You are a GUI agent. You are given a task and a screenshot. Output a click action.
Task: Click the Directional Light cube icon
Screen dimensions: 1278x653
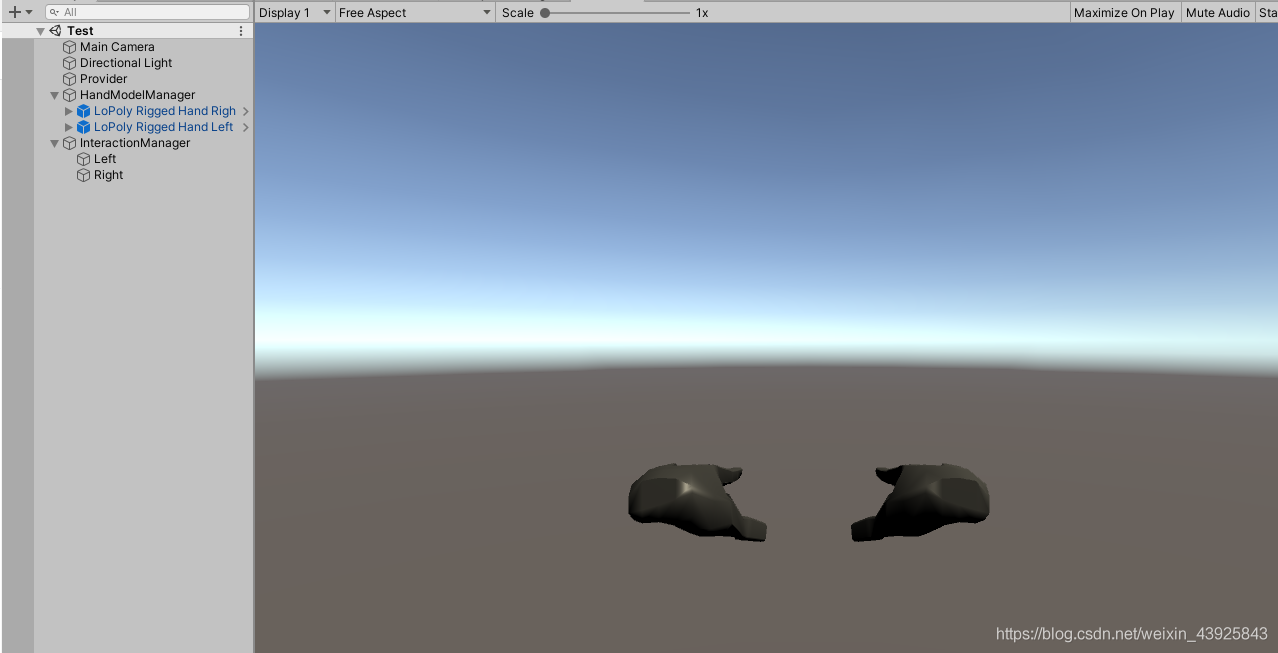click(x=69, y=63)
